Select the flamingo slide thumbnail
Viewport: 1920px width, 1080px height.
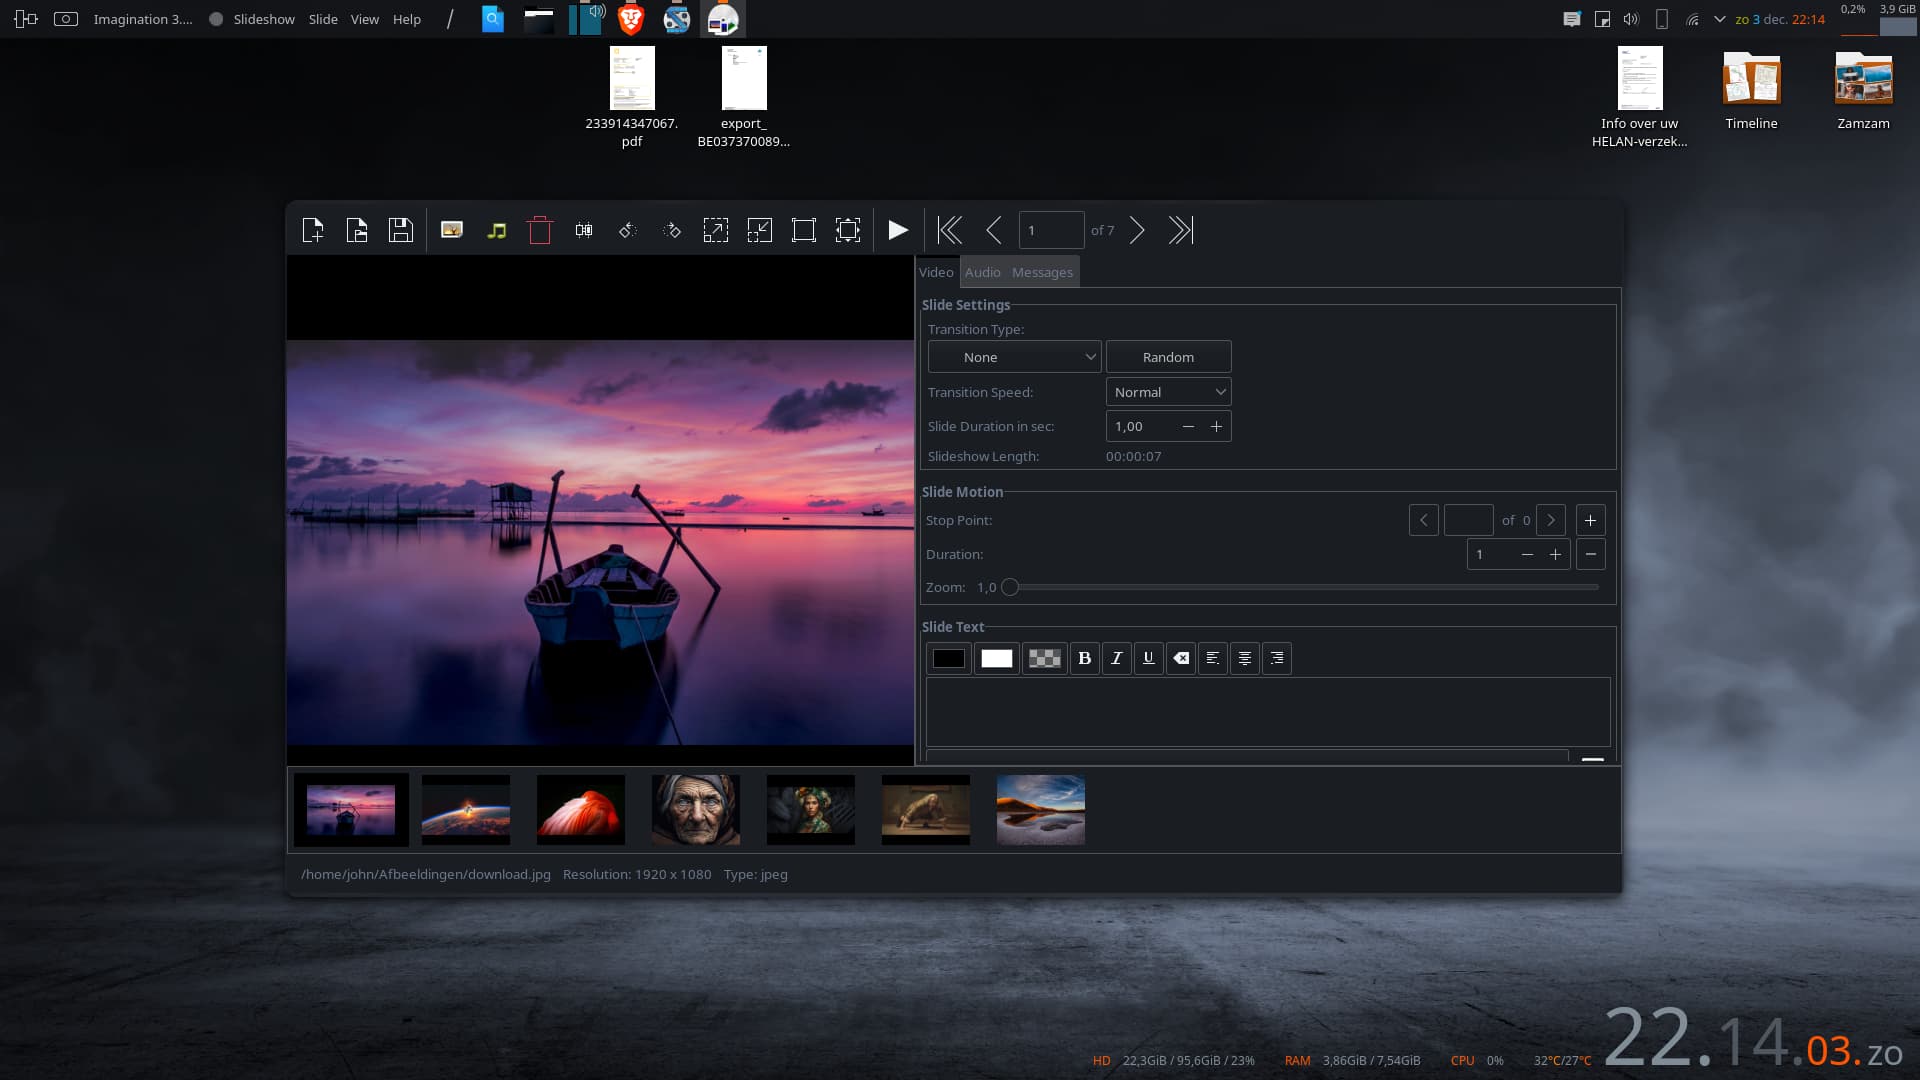click(x=580, y=809)
